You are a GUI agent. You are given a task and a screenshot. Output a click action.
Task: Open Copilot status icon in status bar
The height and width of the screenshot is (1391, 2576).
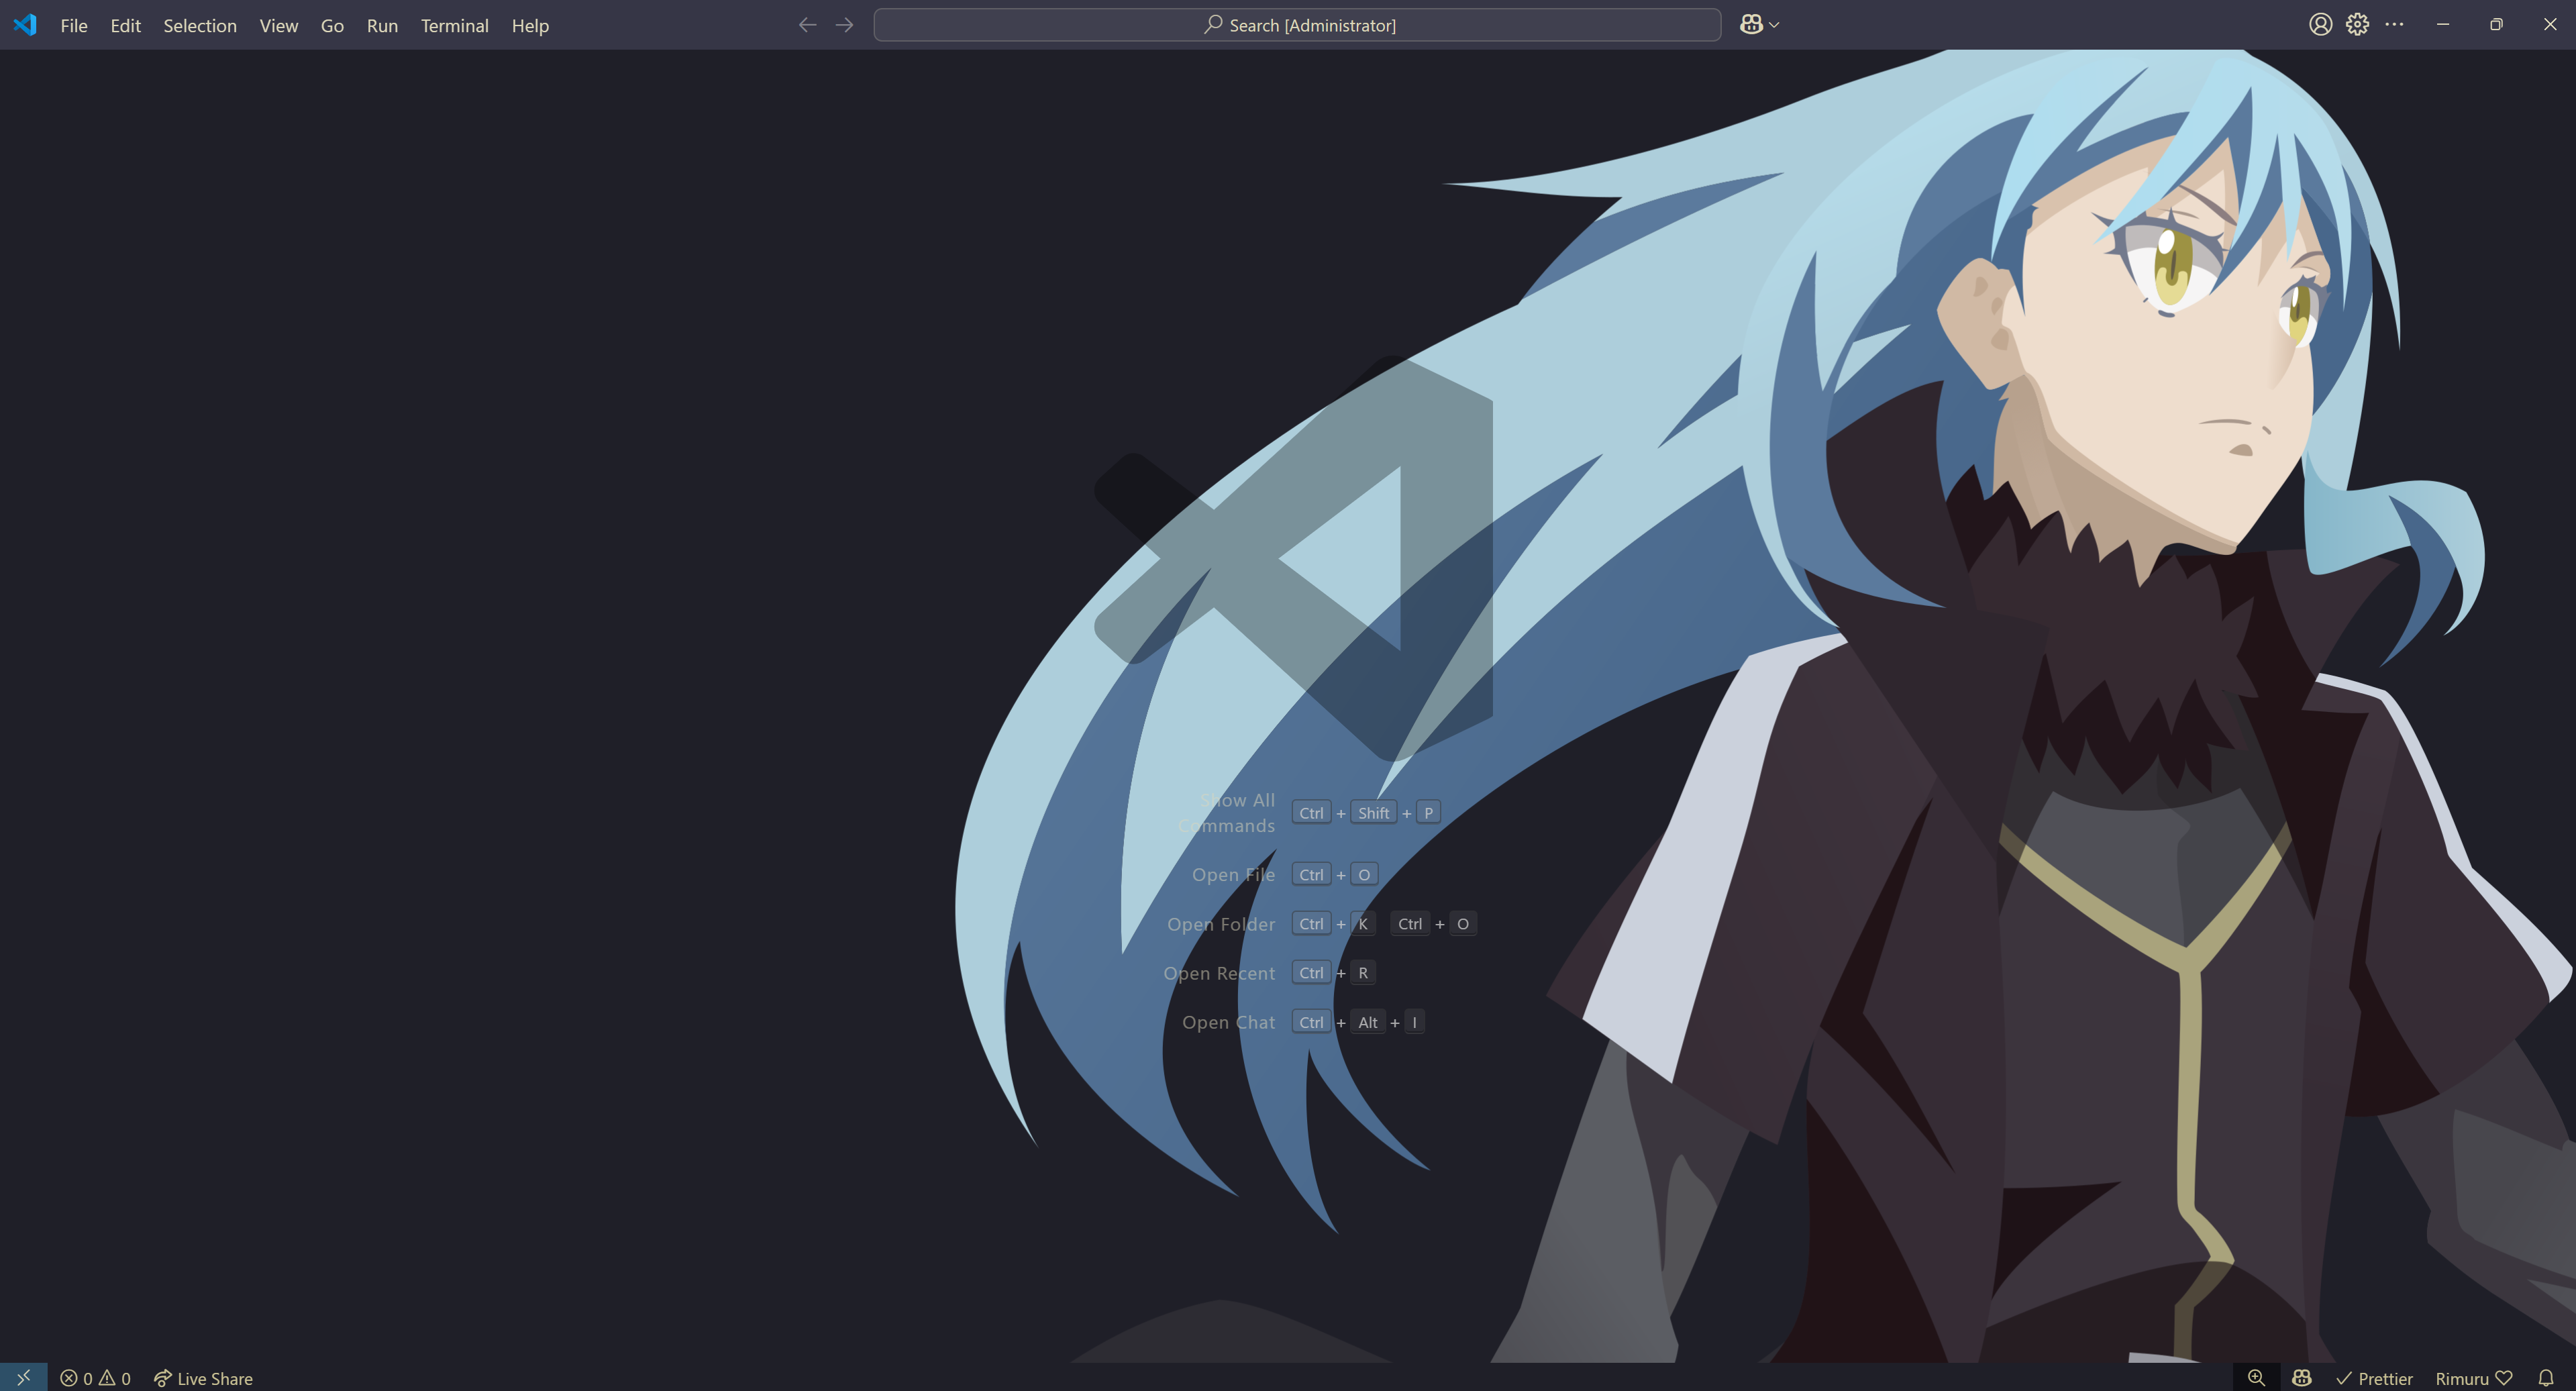click(x=2302, y=1377)
